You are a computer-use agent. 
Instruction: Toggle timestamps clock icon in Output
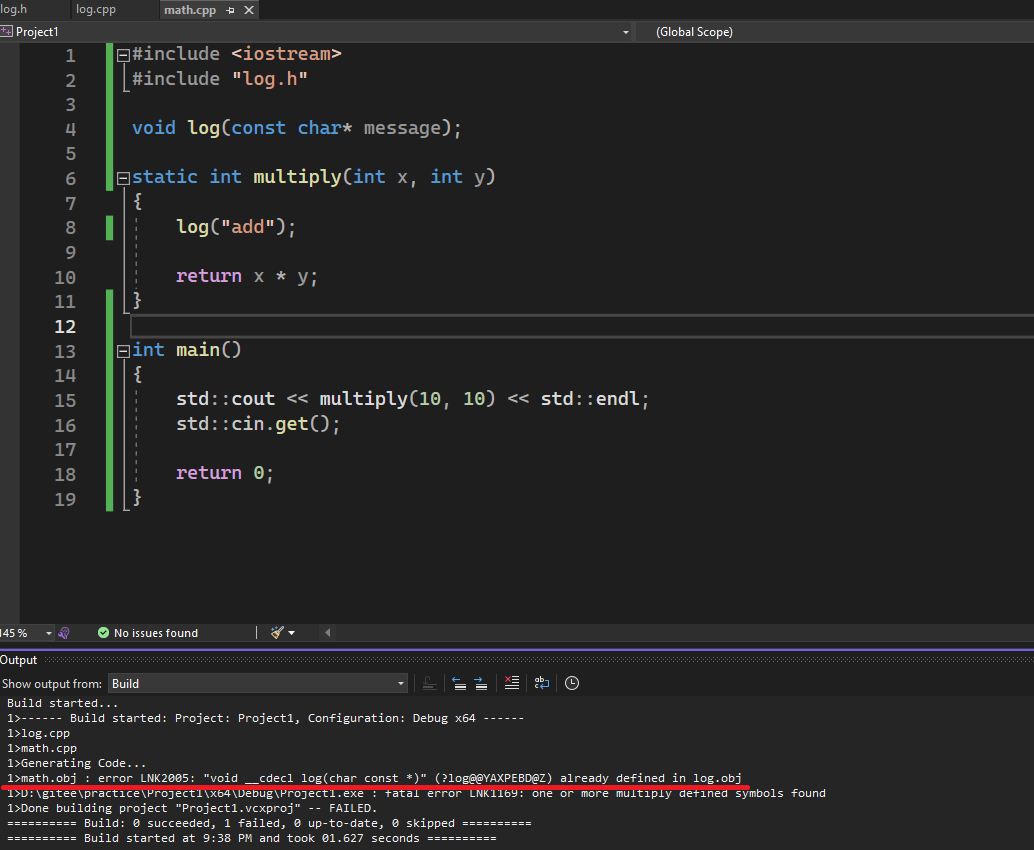[572, 683]
